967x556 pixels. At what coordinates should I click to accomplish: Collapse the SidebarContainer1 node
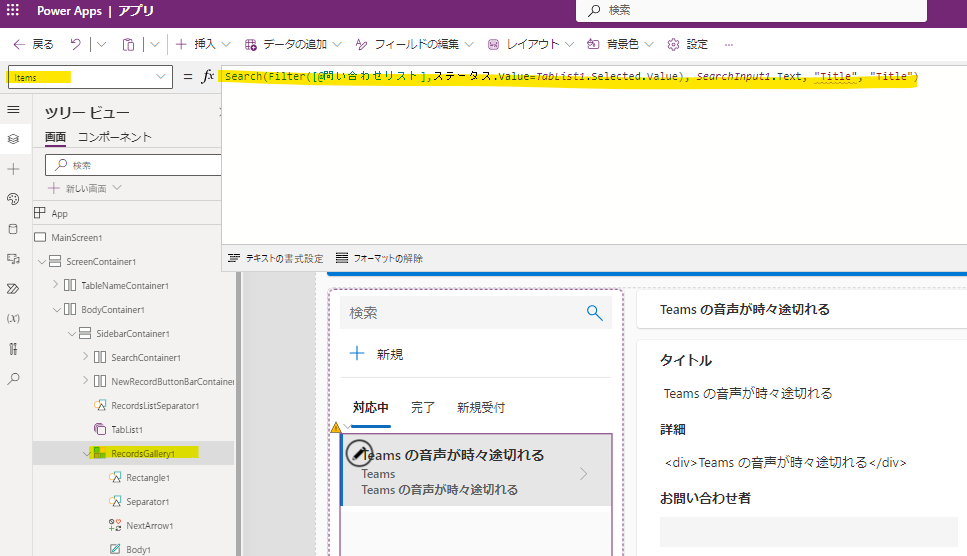pos(72,333)
